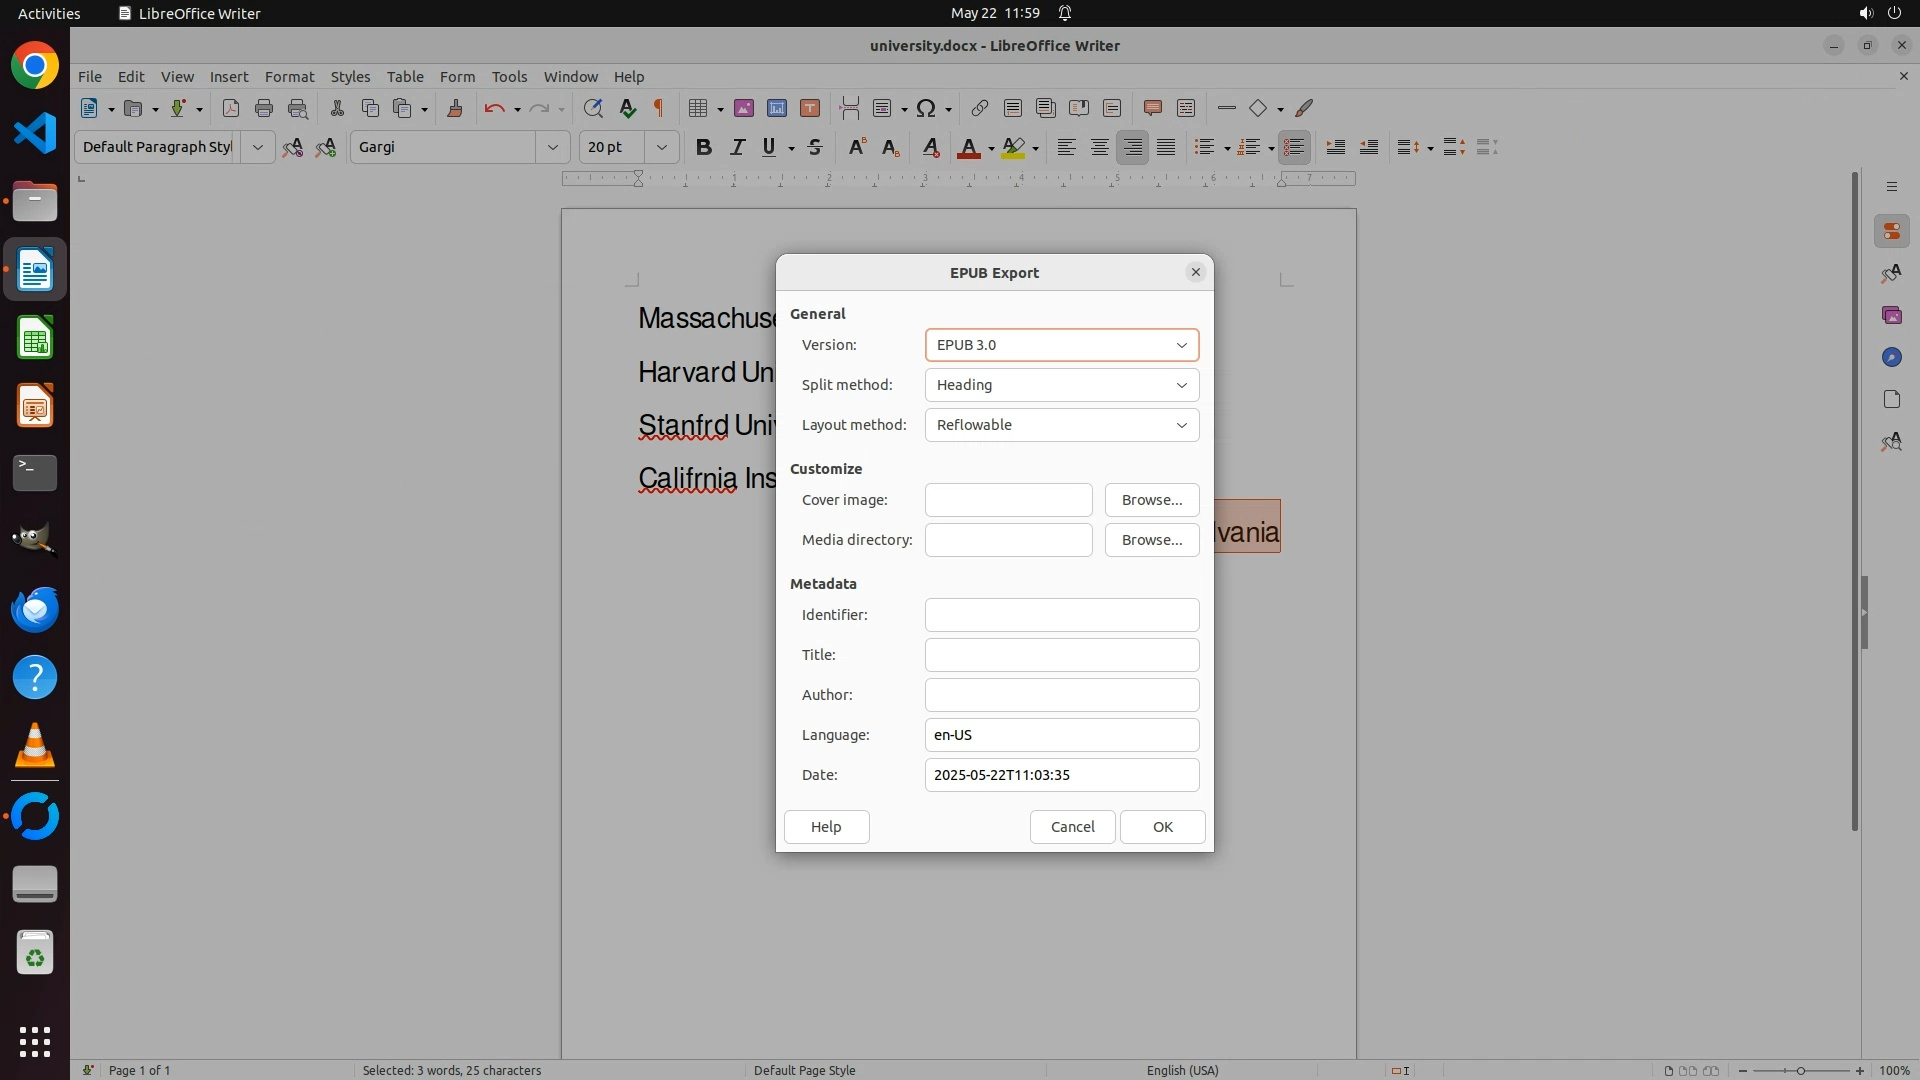This screenshot has height=1080, width=1920.
Task: Open the Format menu
Action: 289,76
